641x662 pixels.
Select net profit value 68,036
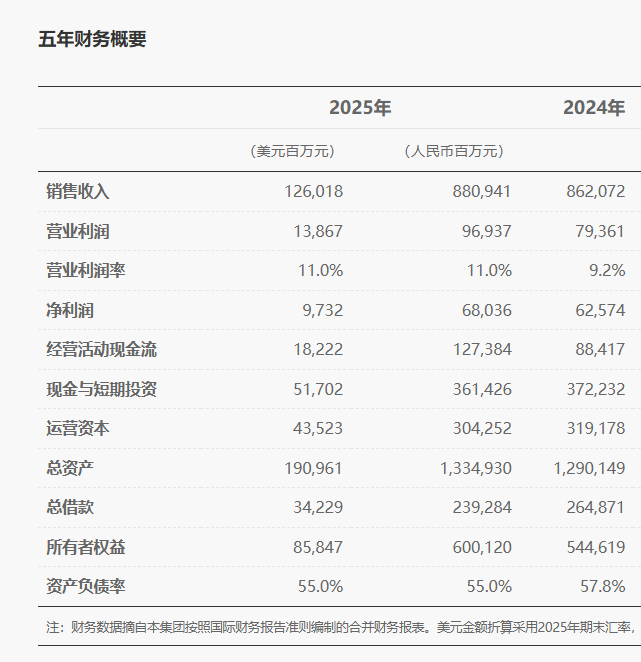[486, 310]
